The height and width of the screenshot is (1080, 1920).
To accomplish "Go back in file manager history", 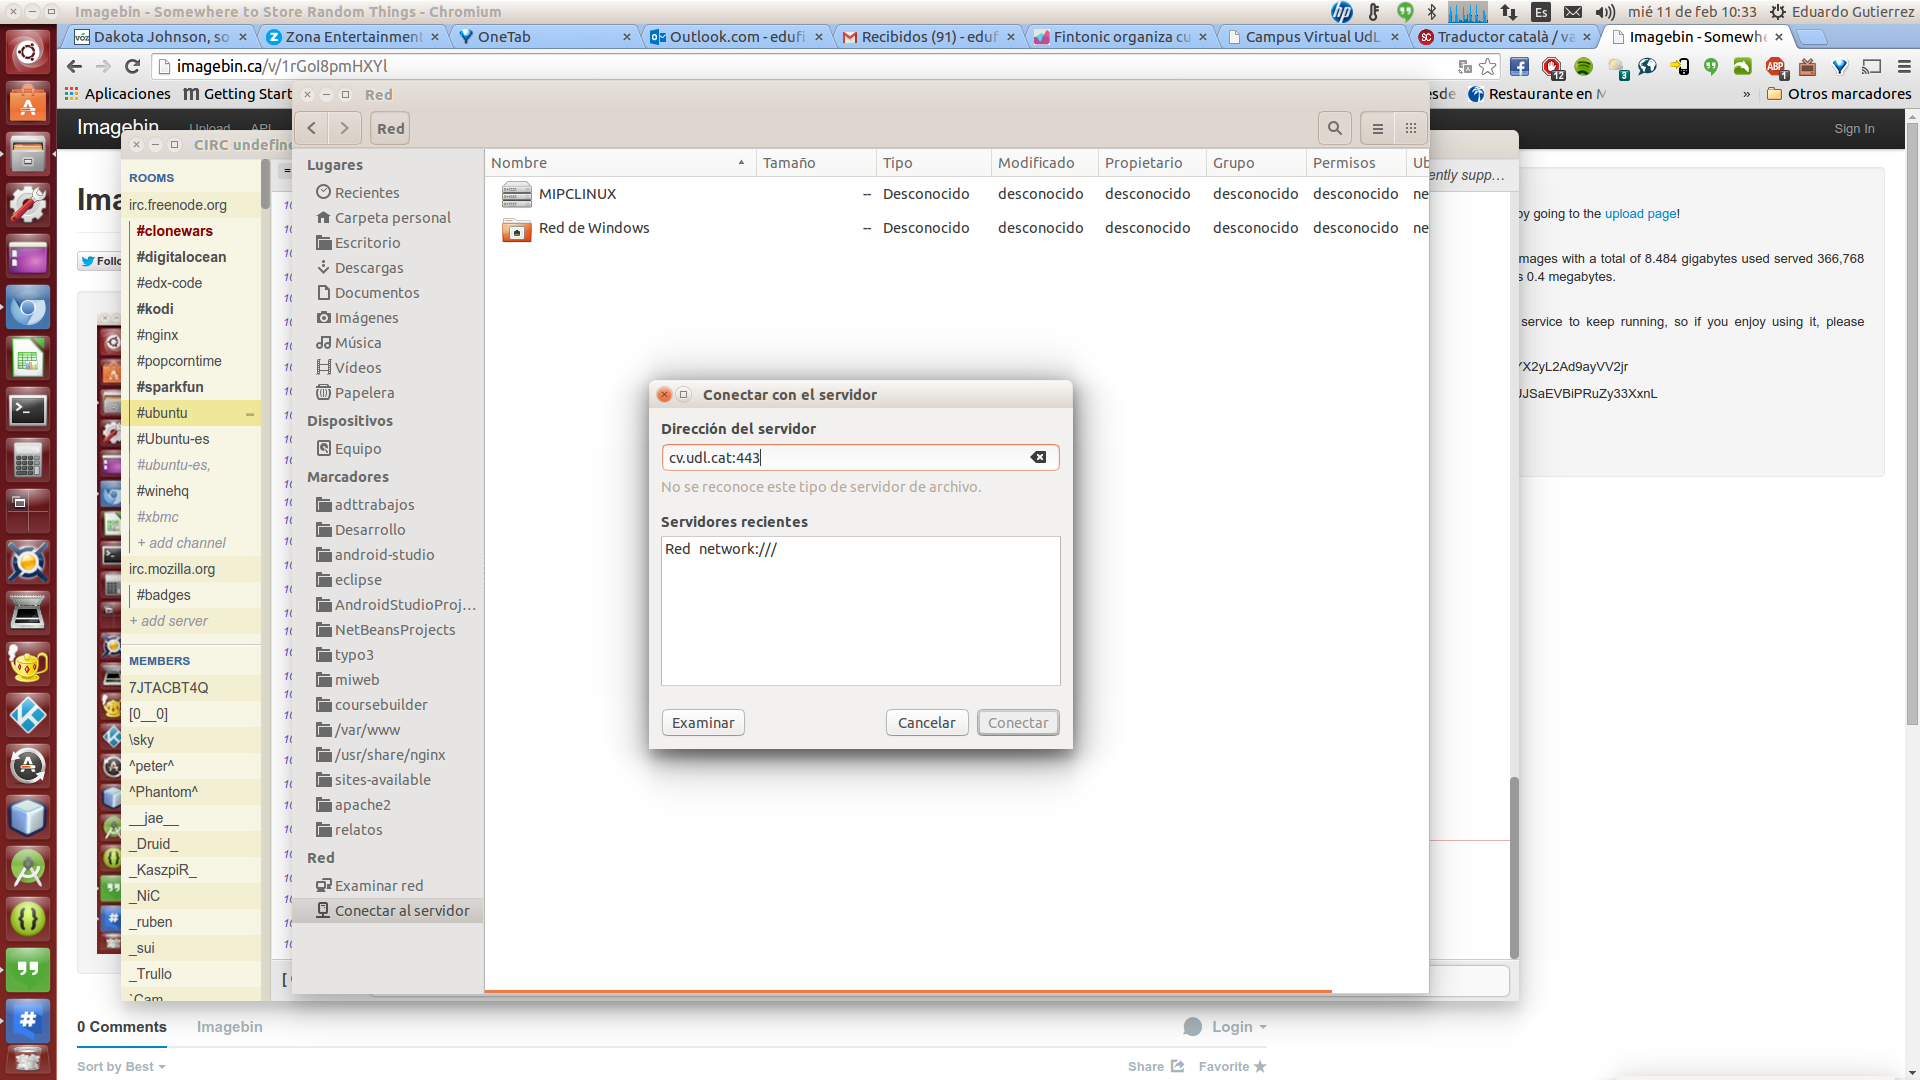I will pos(312,128).
